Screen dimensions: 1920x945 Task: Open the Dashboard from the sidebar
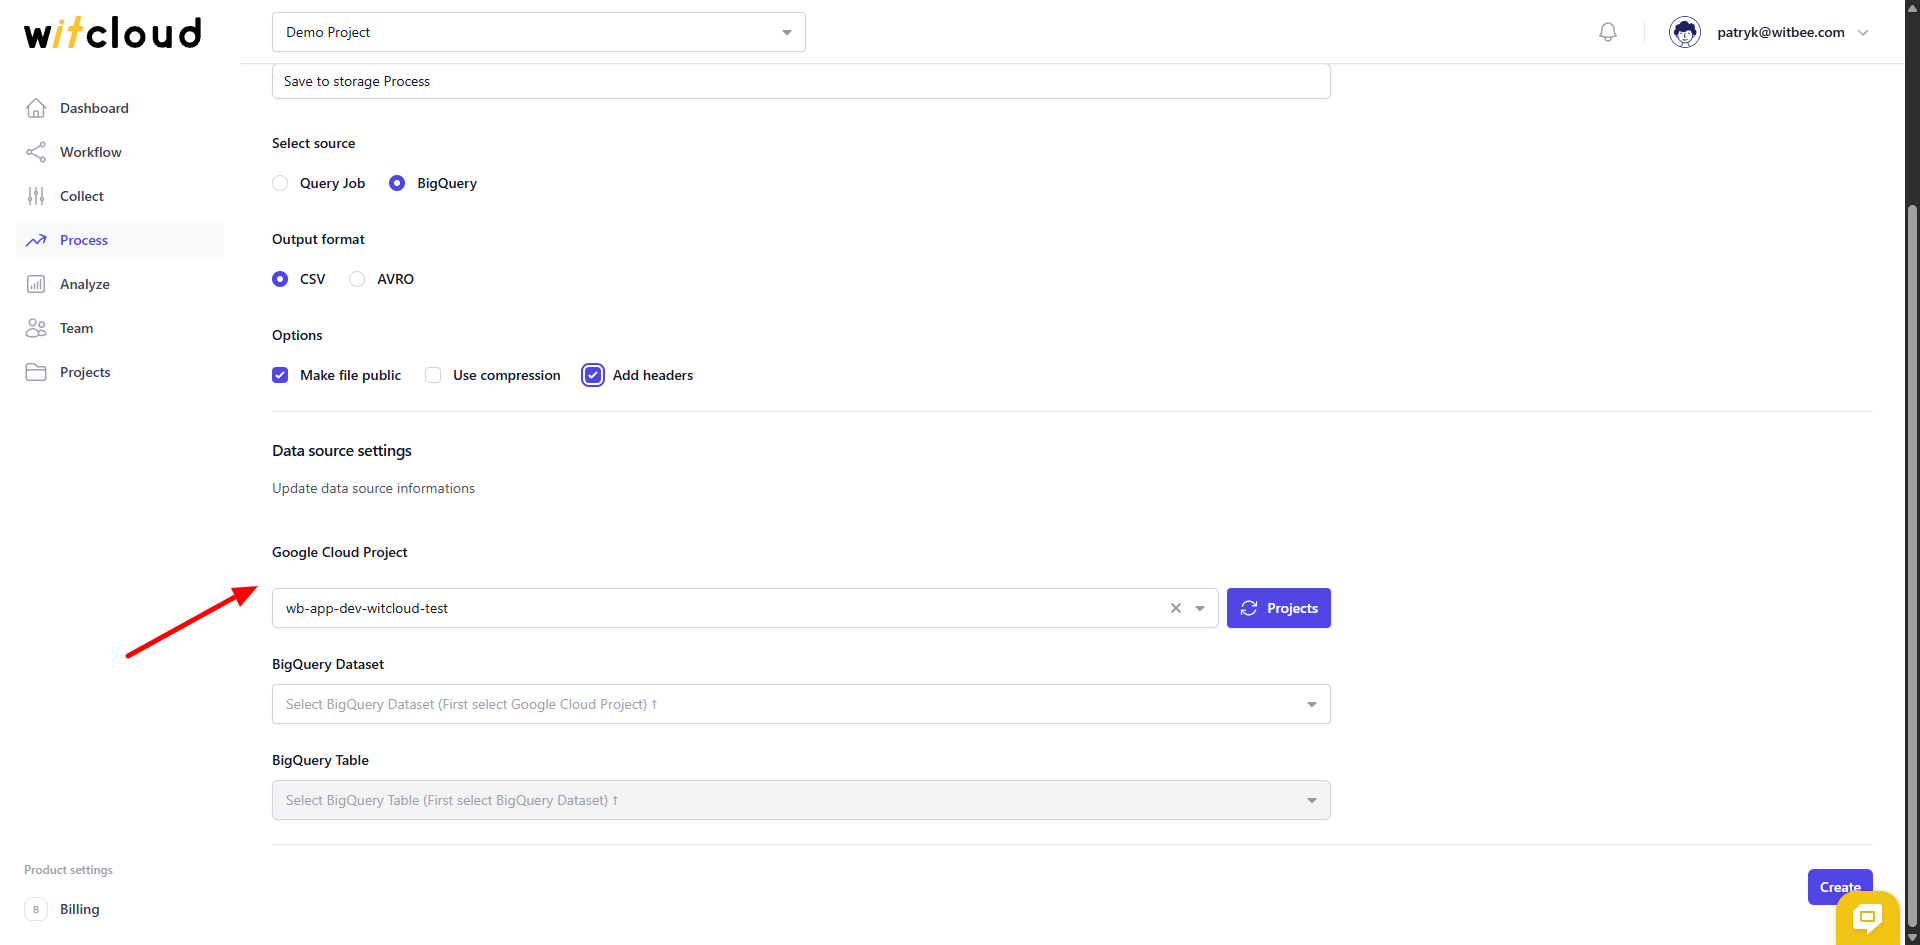(94, 108)
